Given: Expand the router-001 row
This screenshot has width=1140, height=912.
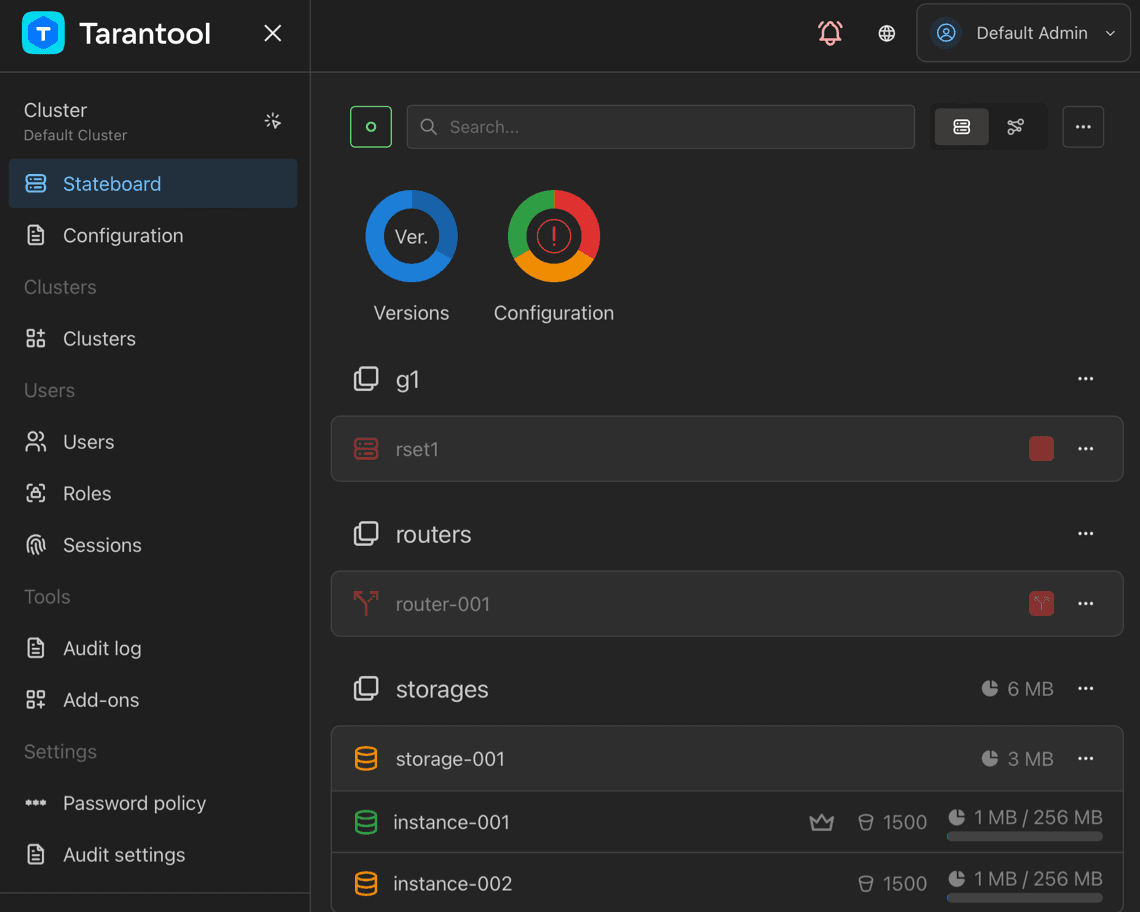Looking at the screenshot, I should pos(727,604).
